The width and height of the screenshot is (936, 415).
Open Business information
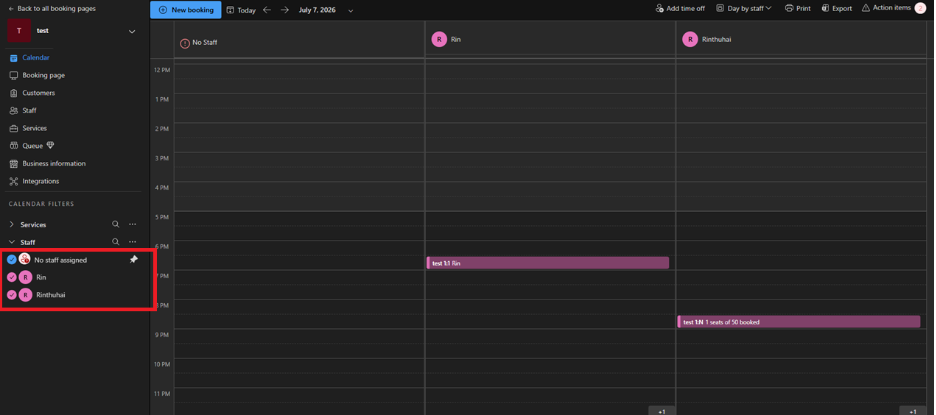54,164
